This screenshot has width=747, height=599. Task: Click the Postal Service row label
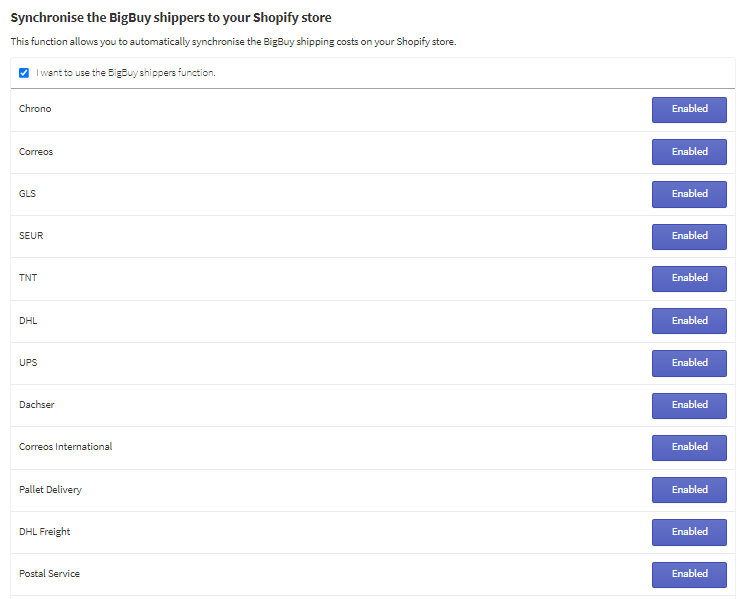click(x=49, y=574)
